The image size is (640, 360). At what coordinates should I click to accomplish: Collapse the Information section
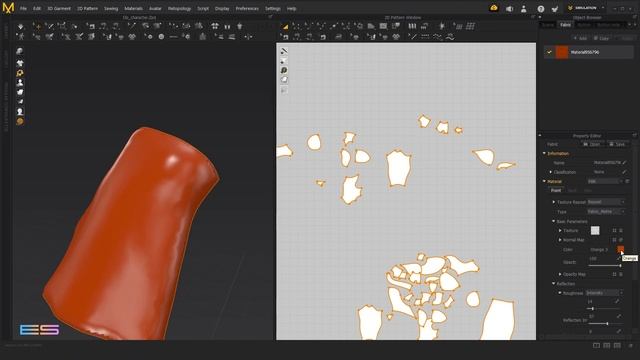point(544,153)
